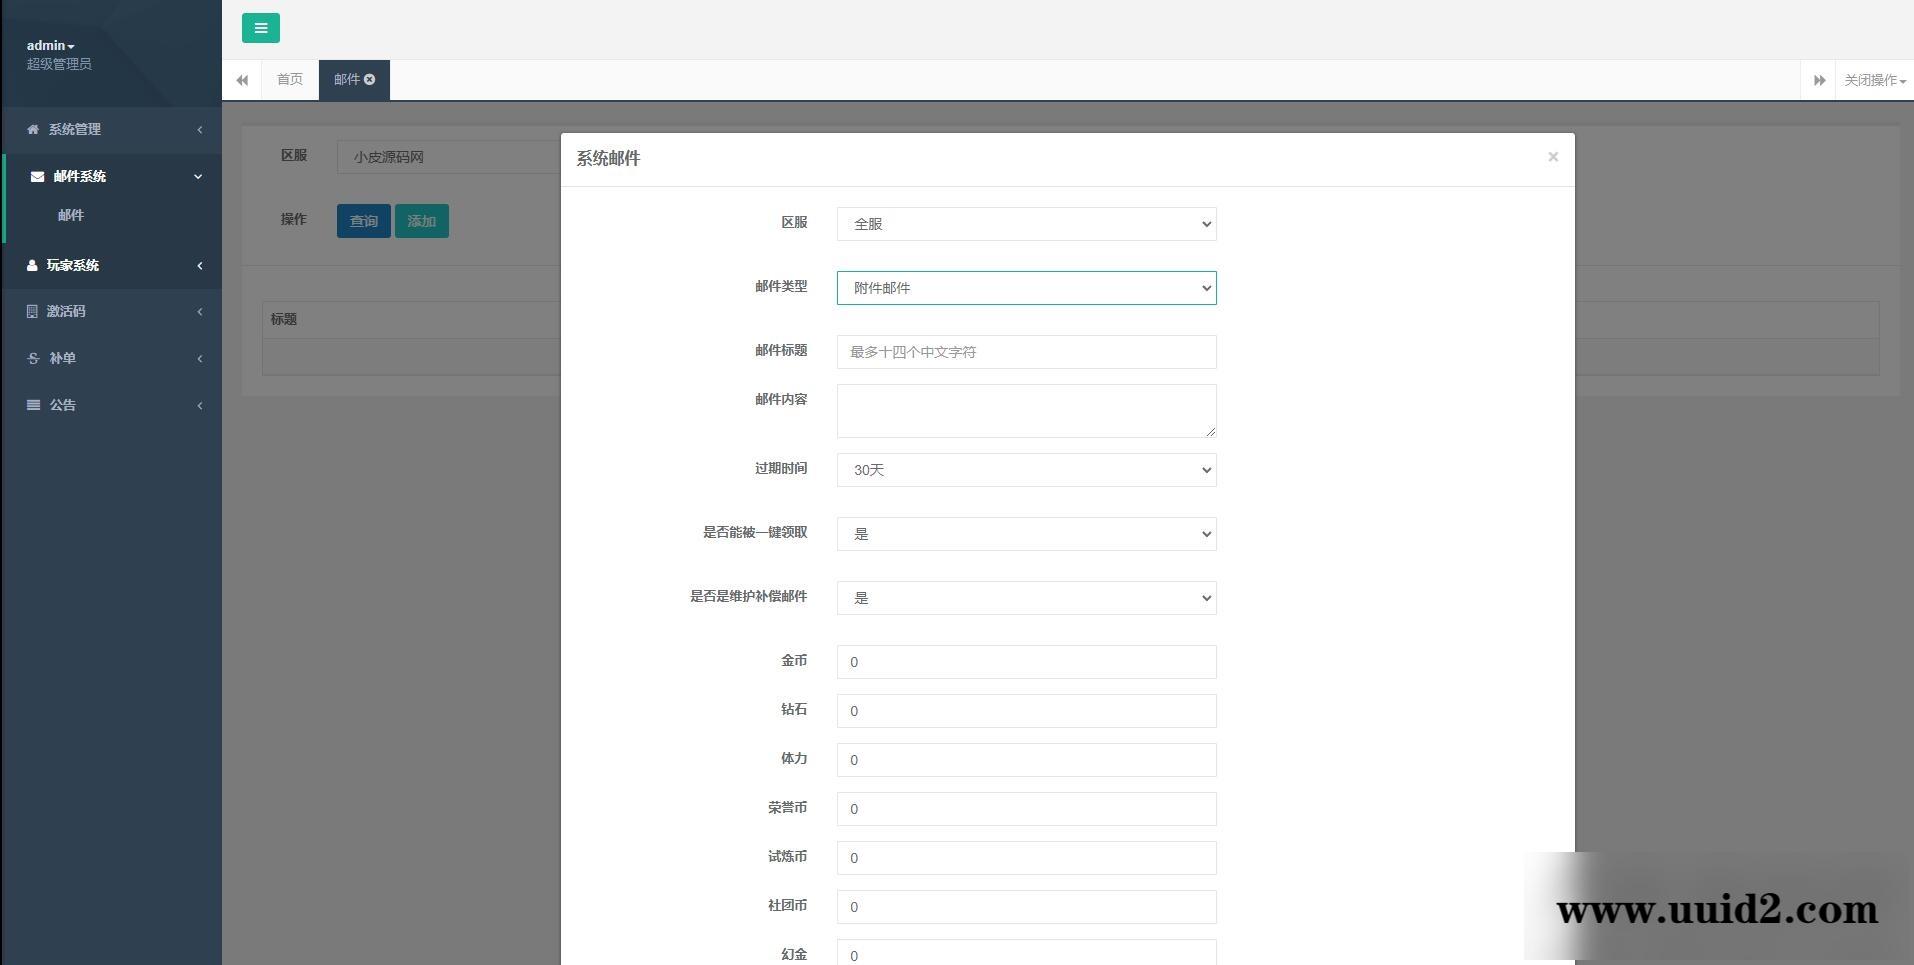
Task: Click the 激活码 activation code icon
Action: 30,311
